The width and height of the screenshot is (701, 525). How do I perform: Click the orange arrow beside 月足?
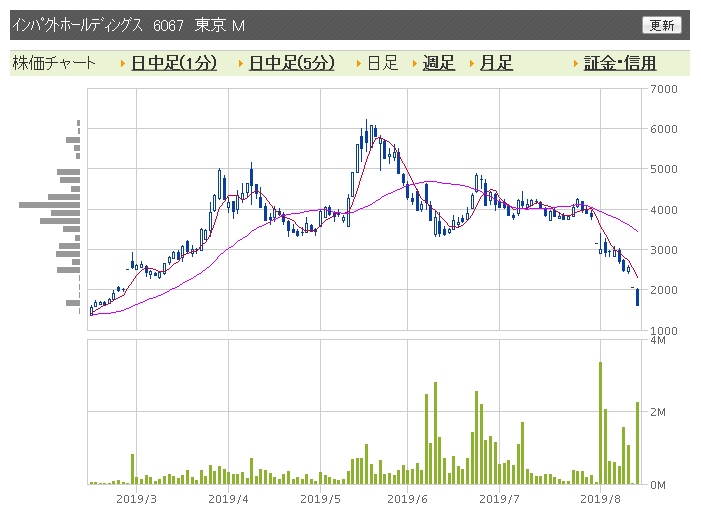tap(472, 64)
